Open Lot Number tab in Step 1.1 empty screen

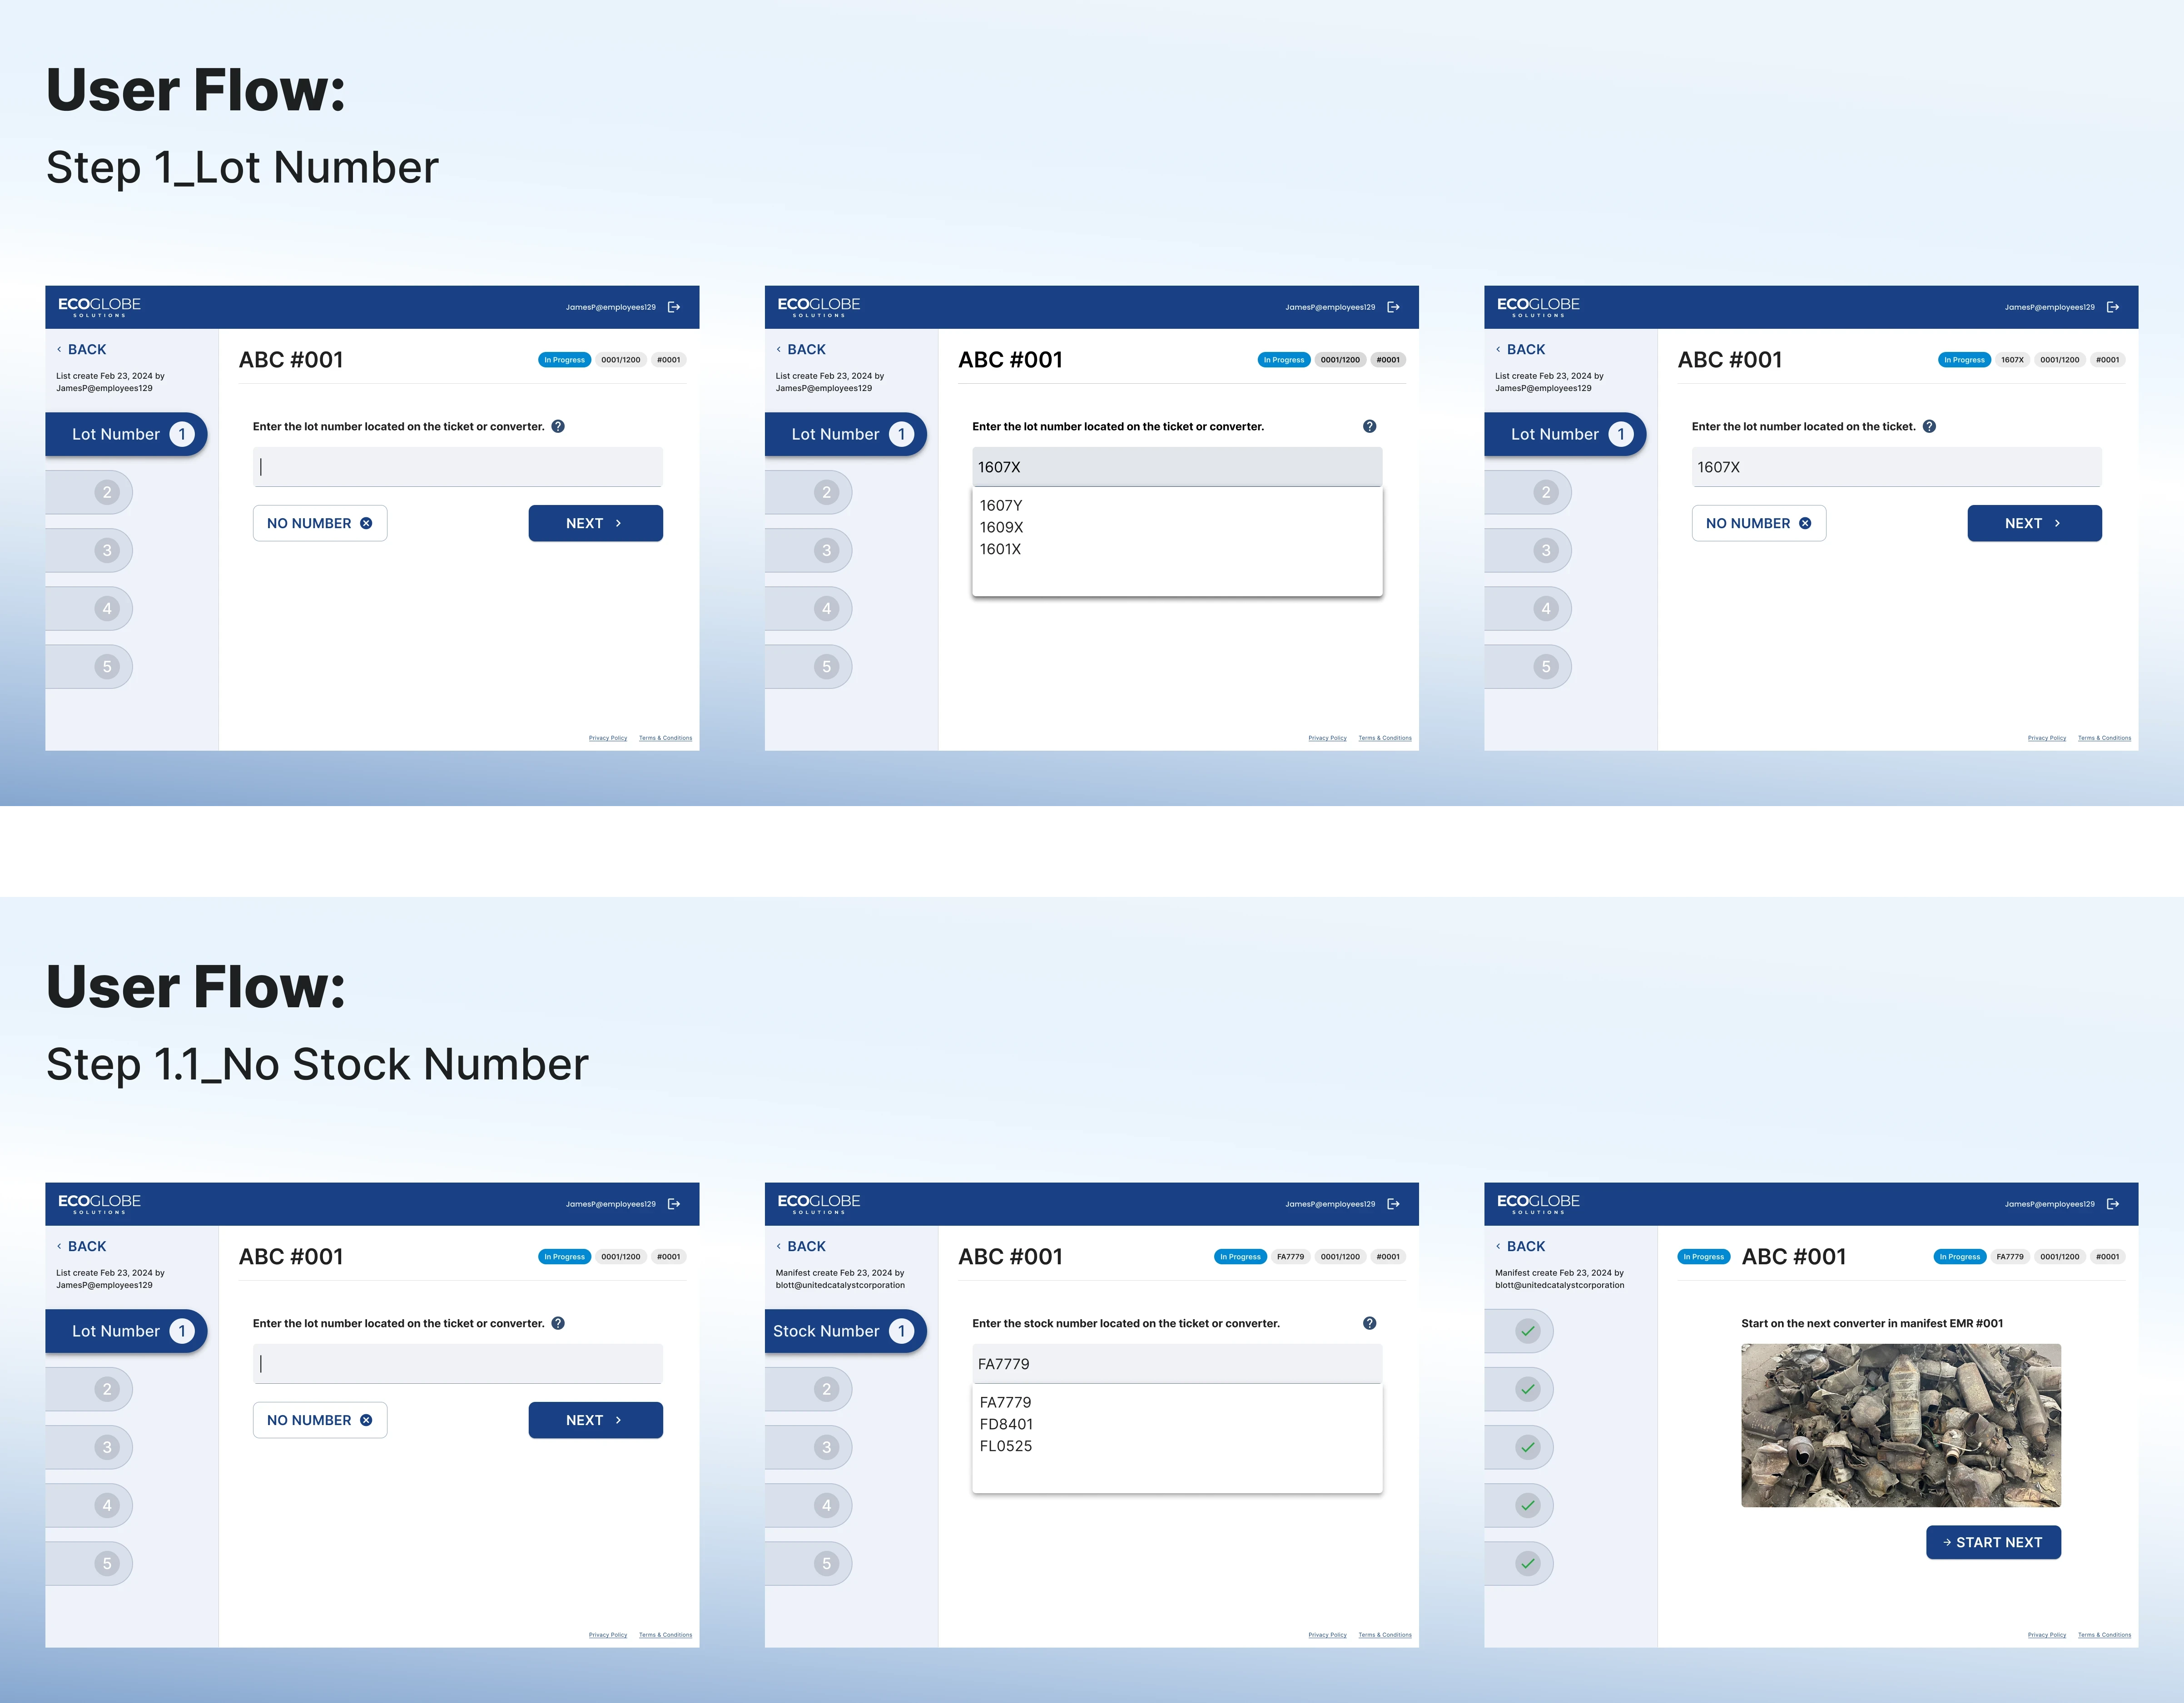tap(125, 1331)
